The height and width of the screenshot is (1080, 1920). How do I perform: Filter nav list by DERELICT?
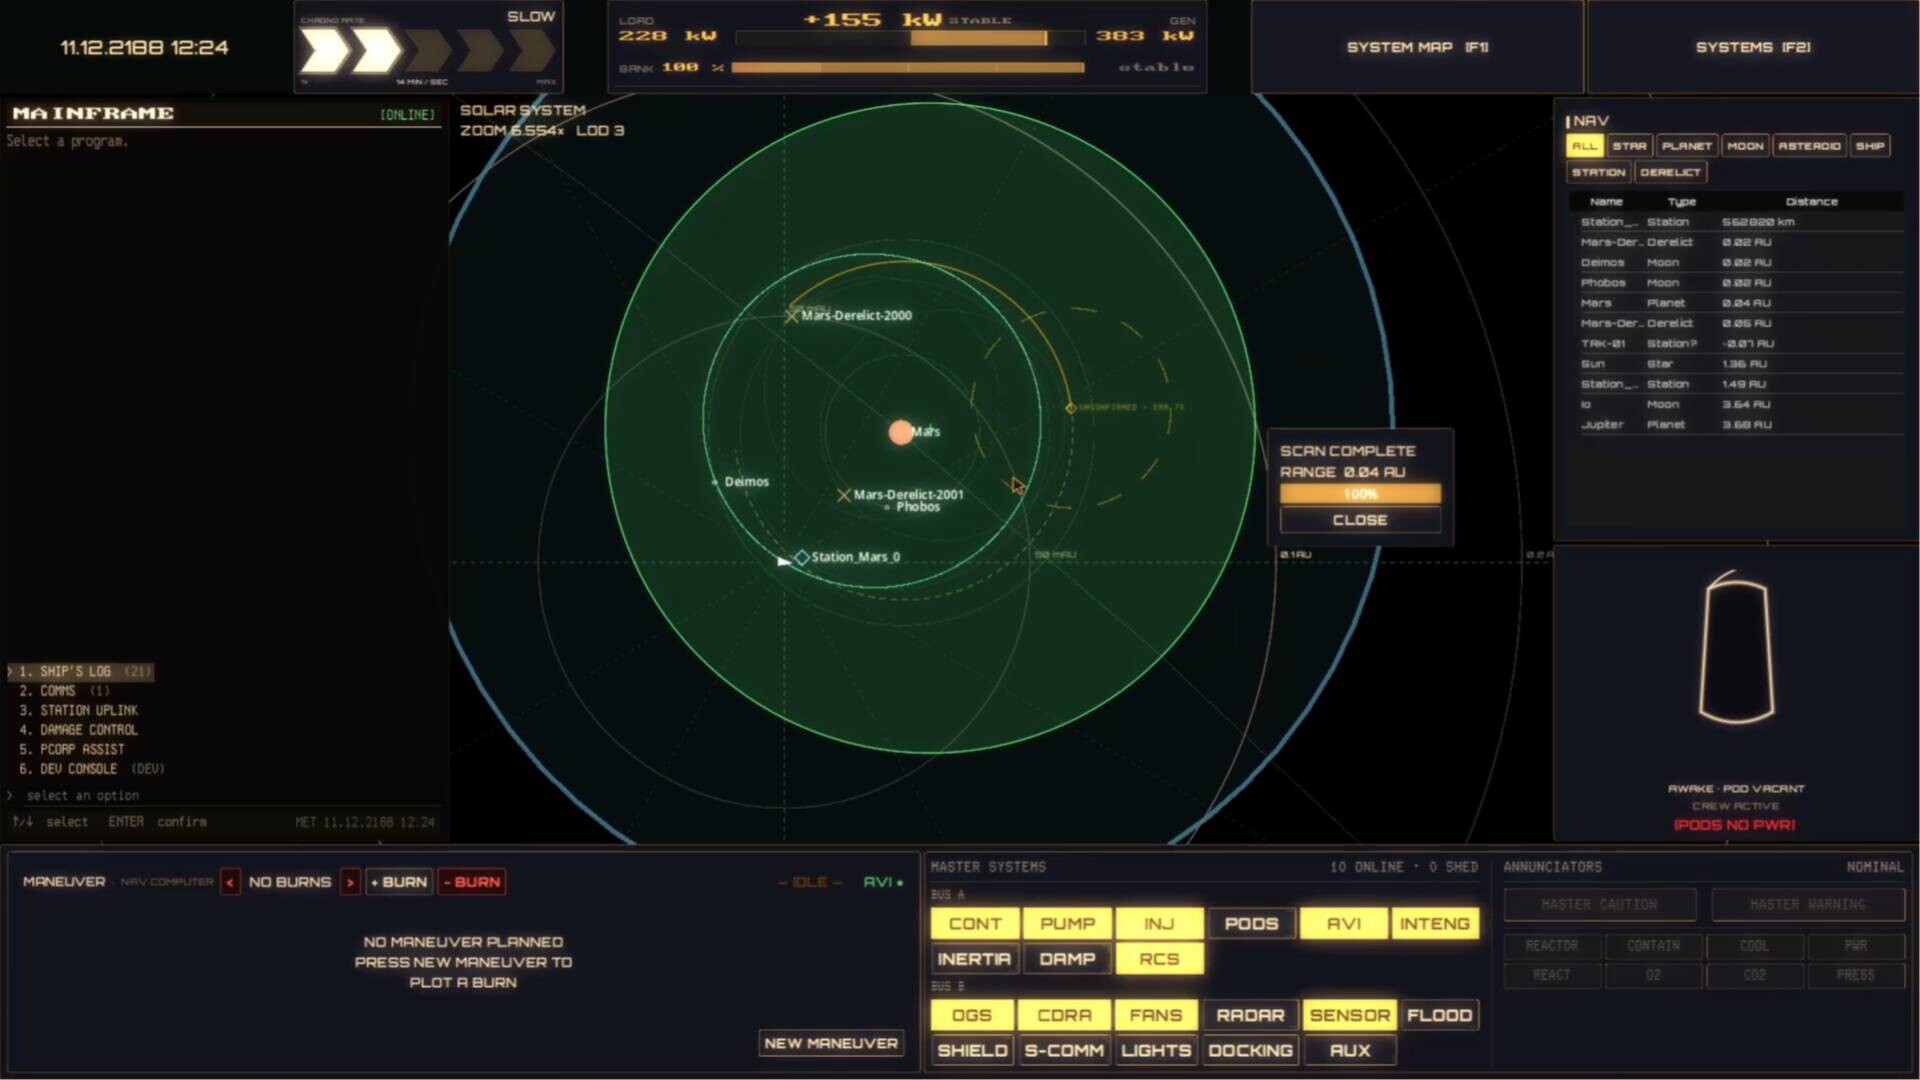(x=1670, y=172)
